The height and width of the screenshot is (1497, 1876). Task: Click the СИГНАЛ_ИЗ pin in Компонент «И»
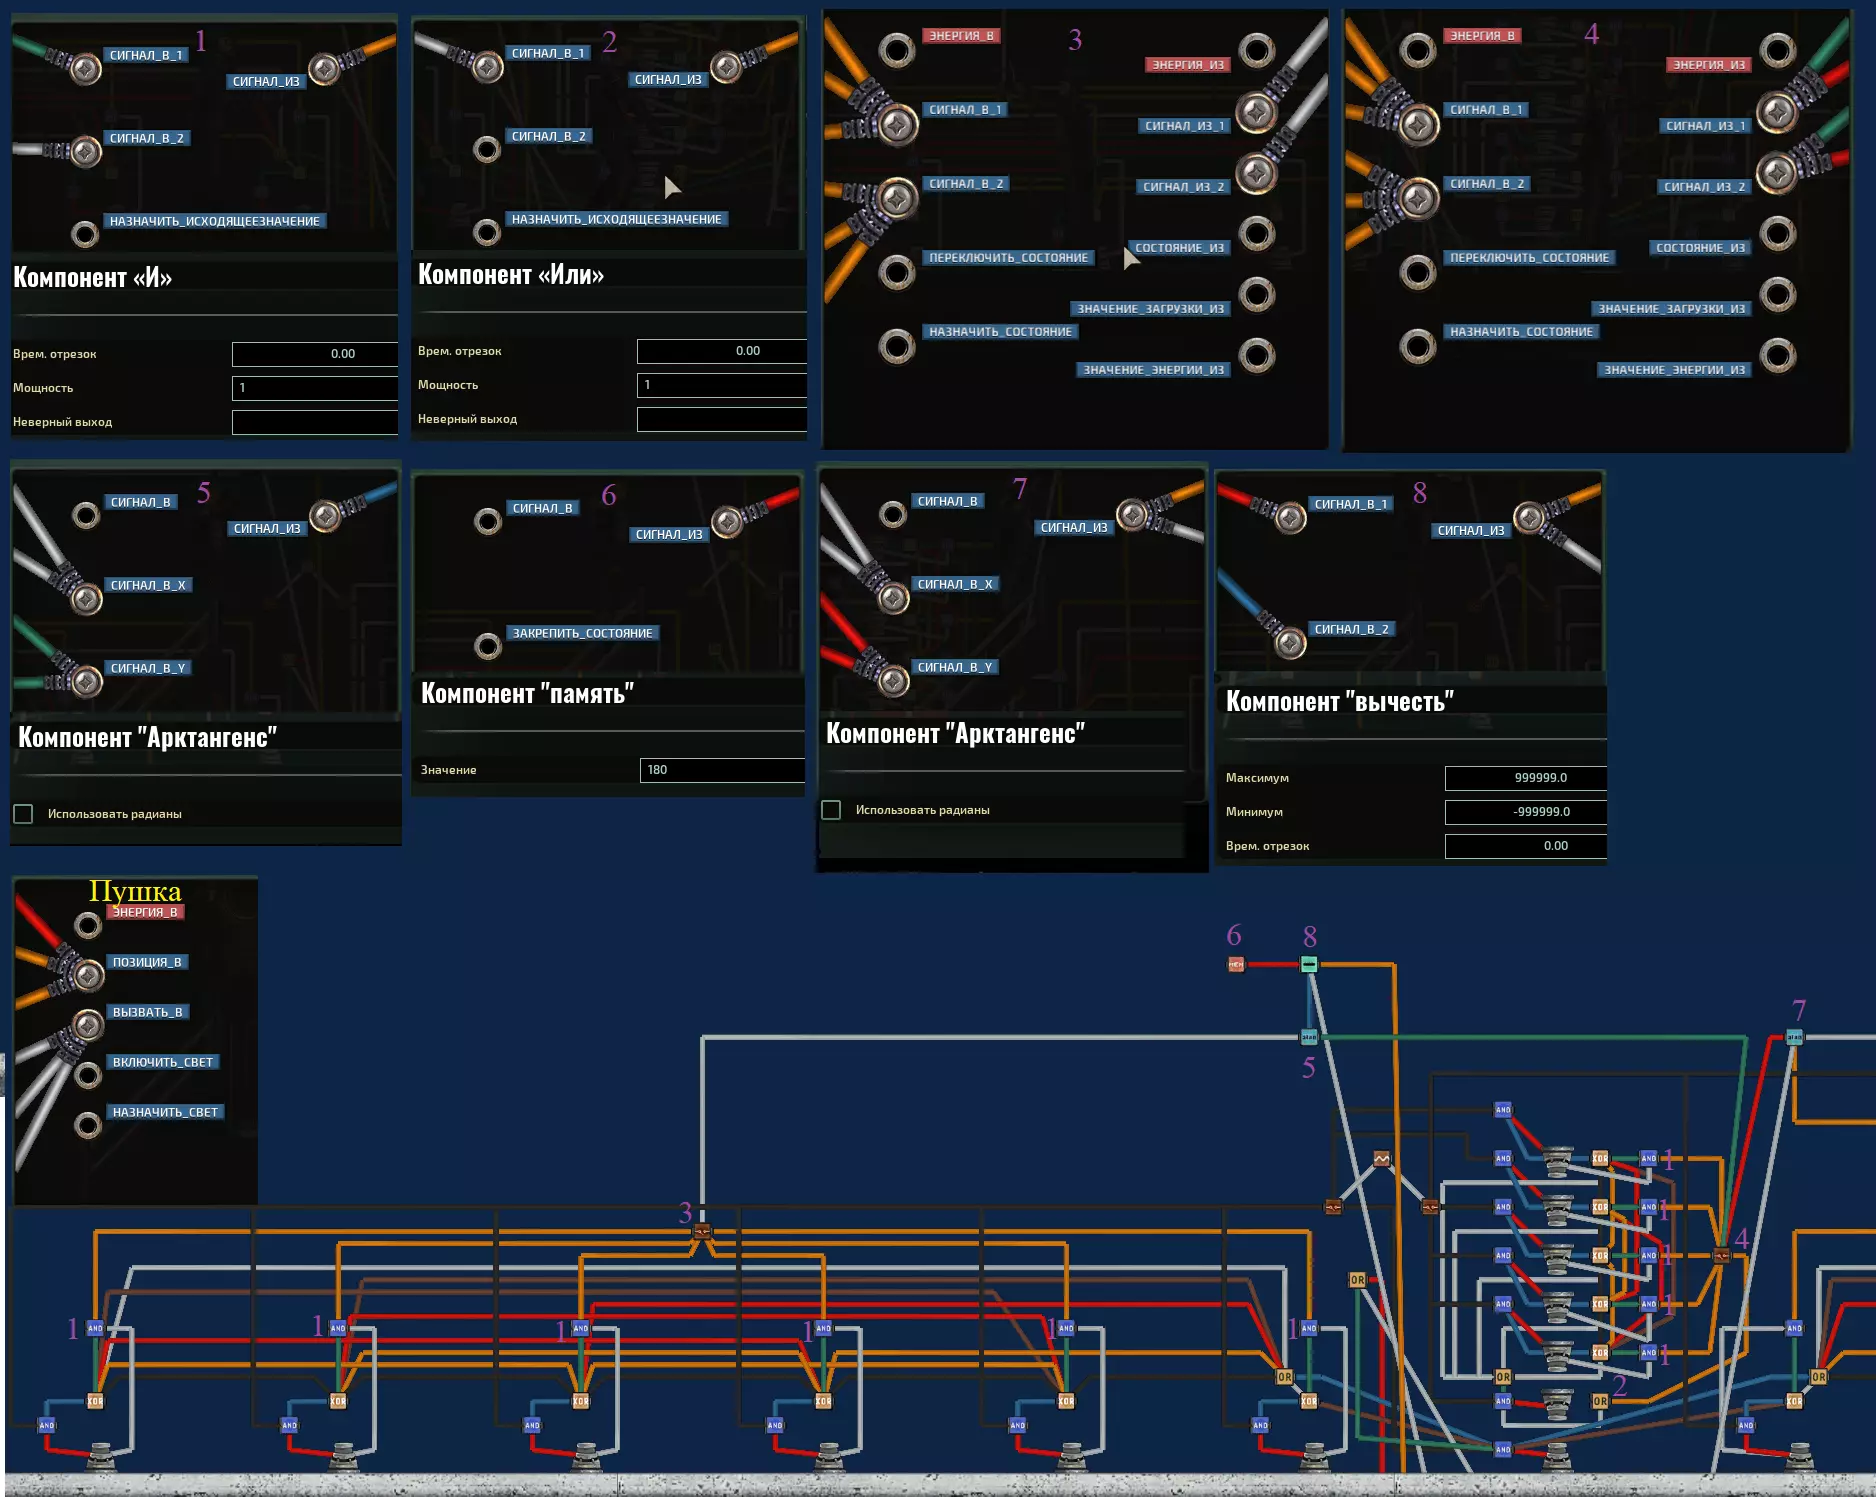pyautogui.click(x=324, y=69)
